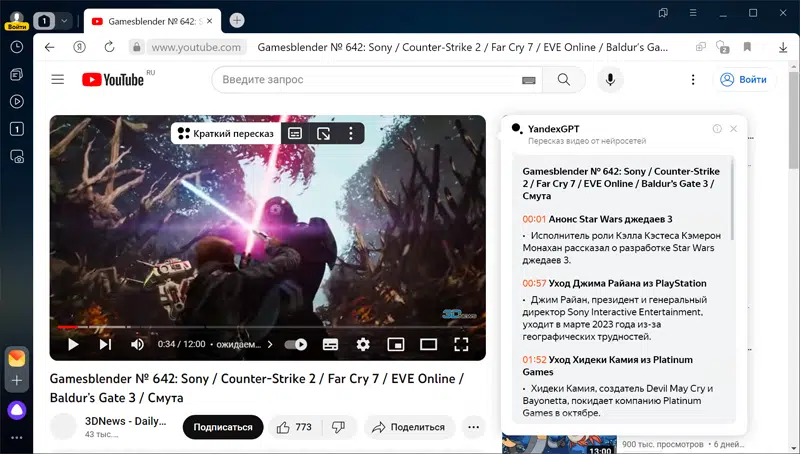Click the Подписаться subscribe button
The image size is (800, 454).
pos(223,427)
